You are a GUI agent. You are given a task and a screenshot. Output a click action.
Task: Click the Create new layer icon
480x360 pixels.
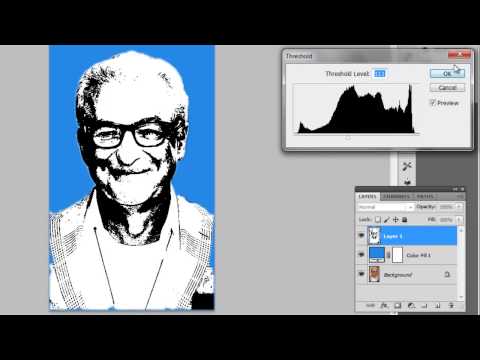click(x=438, y=305)
